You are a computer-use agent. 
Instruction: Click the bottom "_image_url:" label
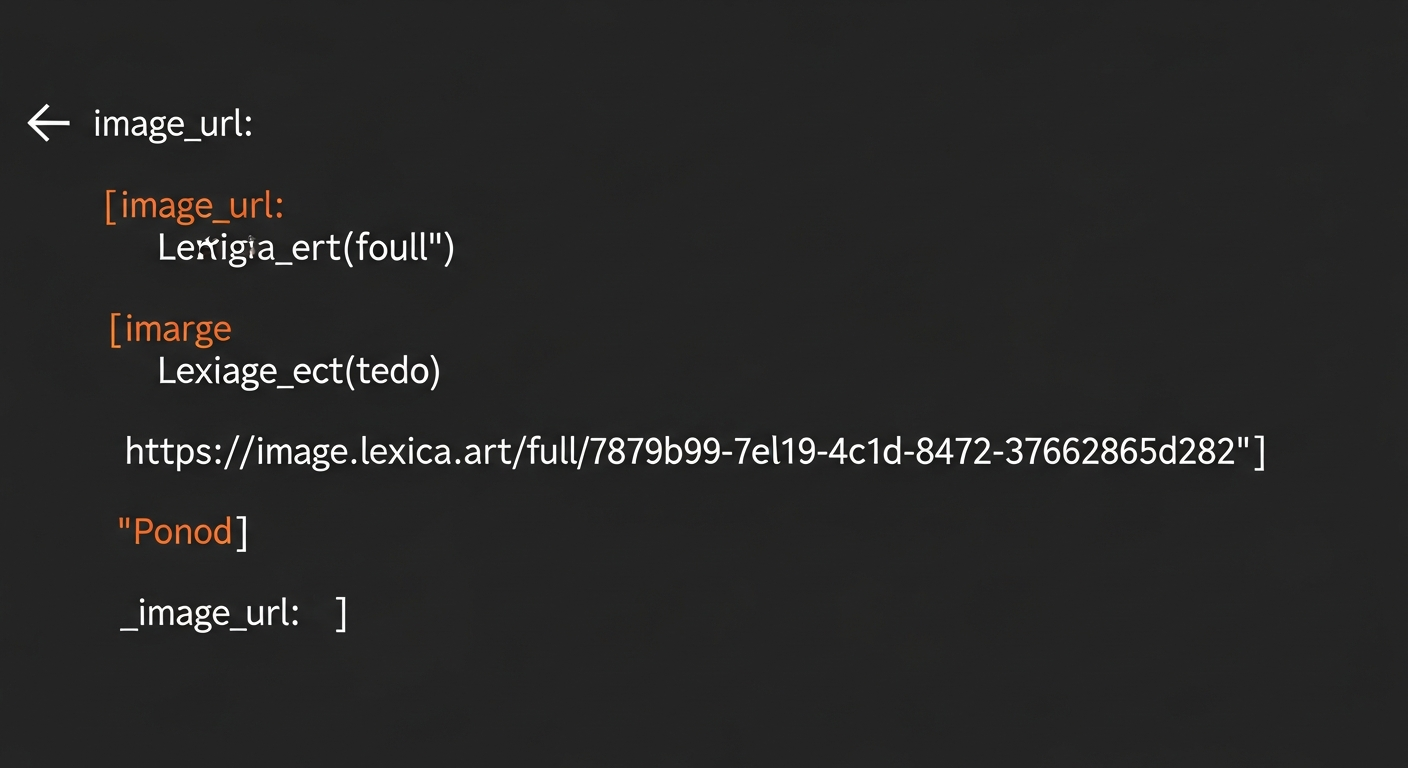(210, 613)
